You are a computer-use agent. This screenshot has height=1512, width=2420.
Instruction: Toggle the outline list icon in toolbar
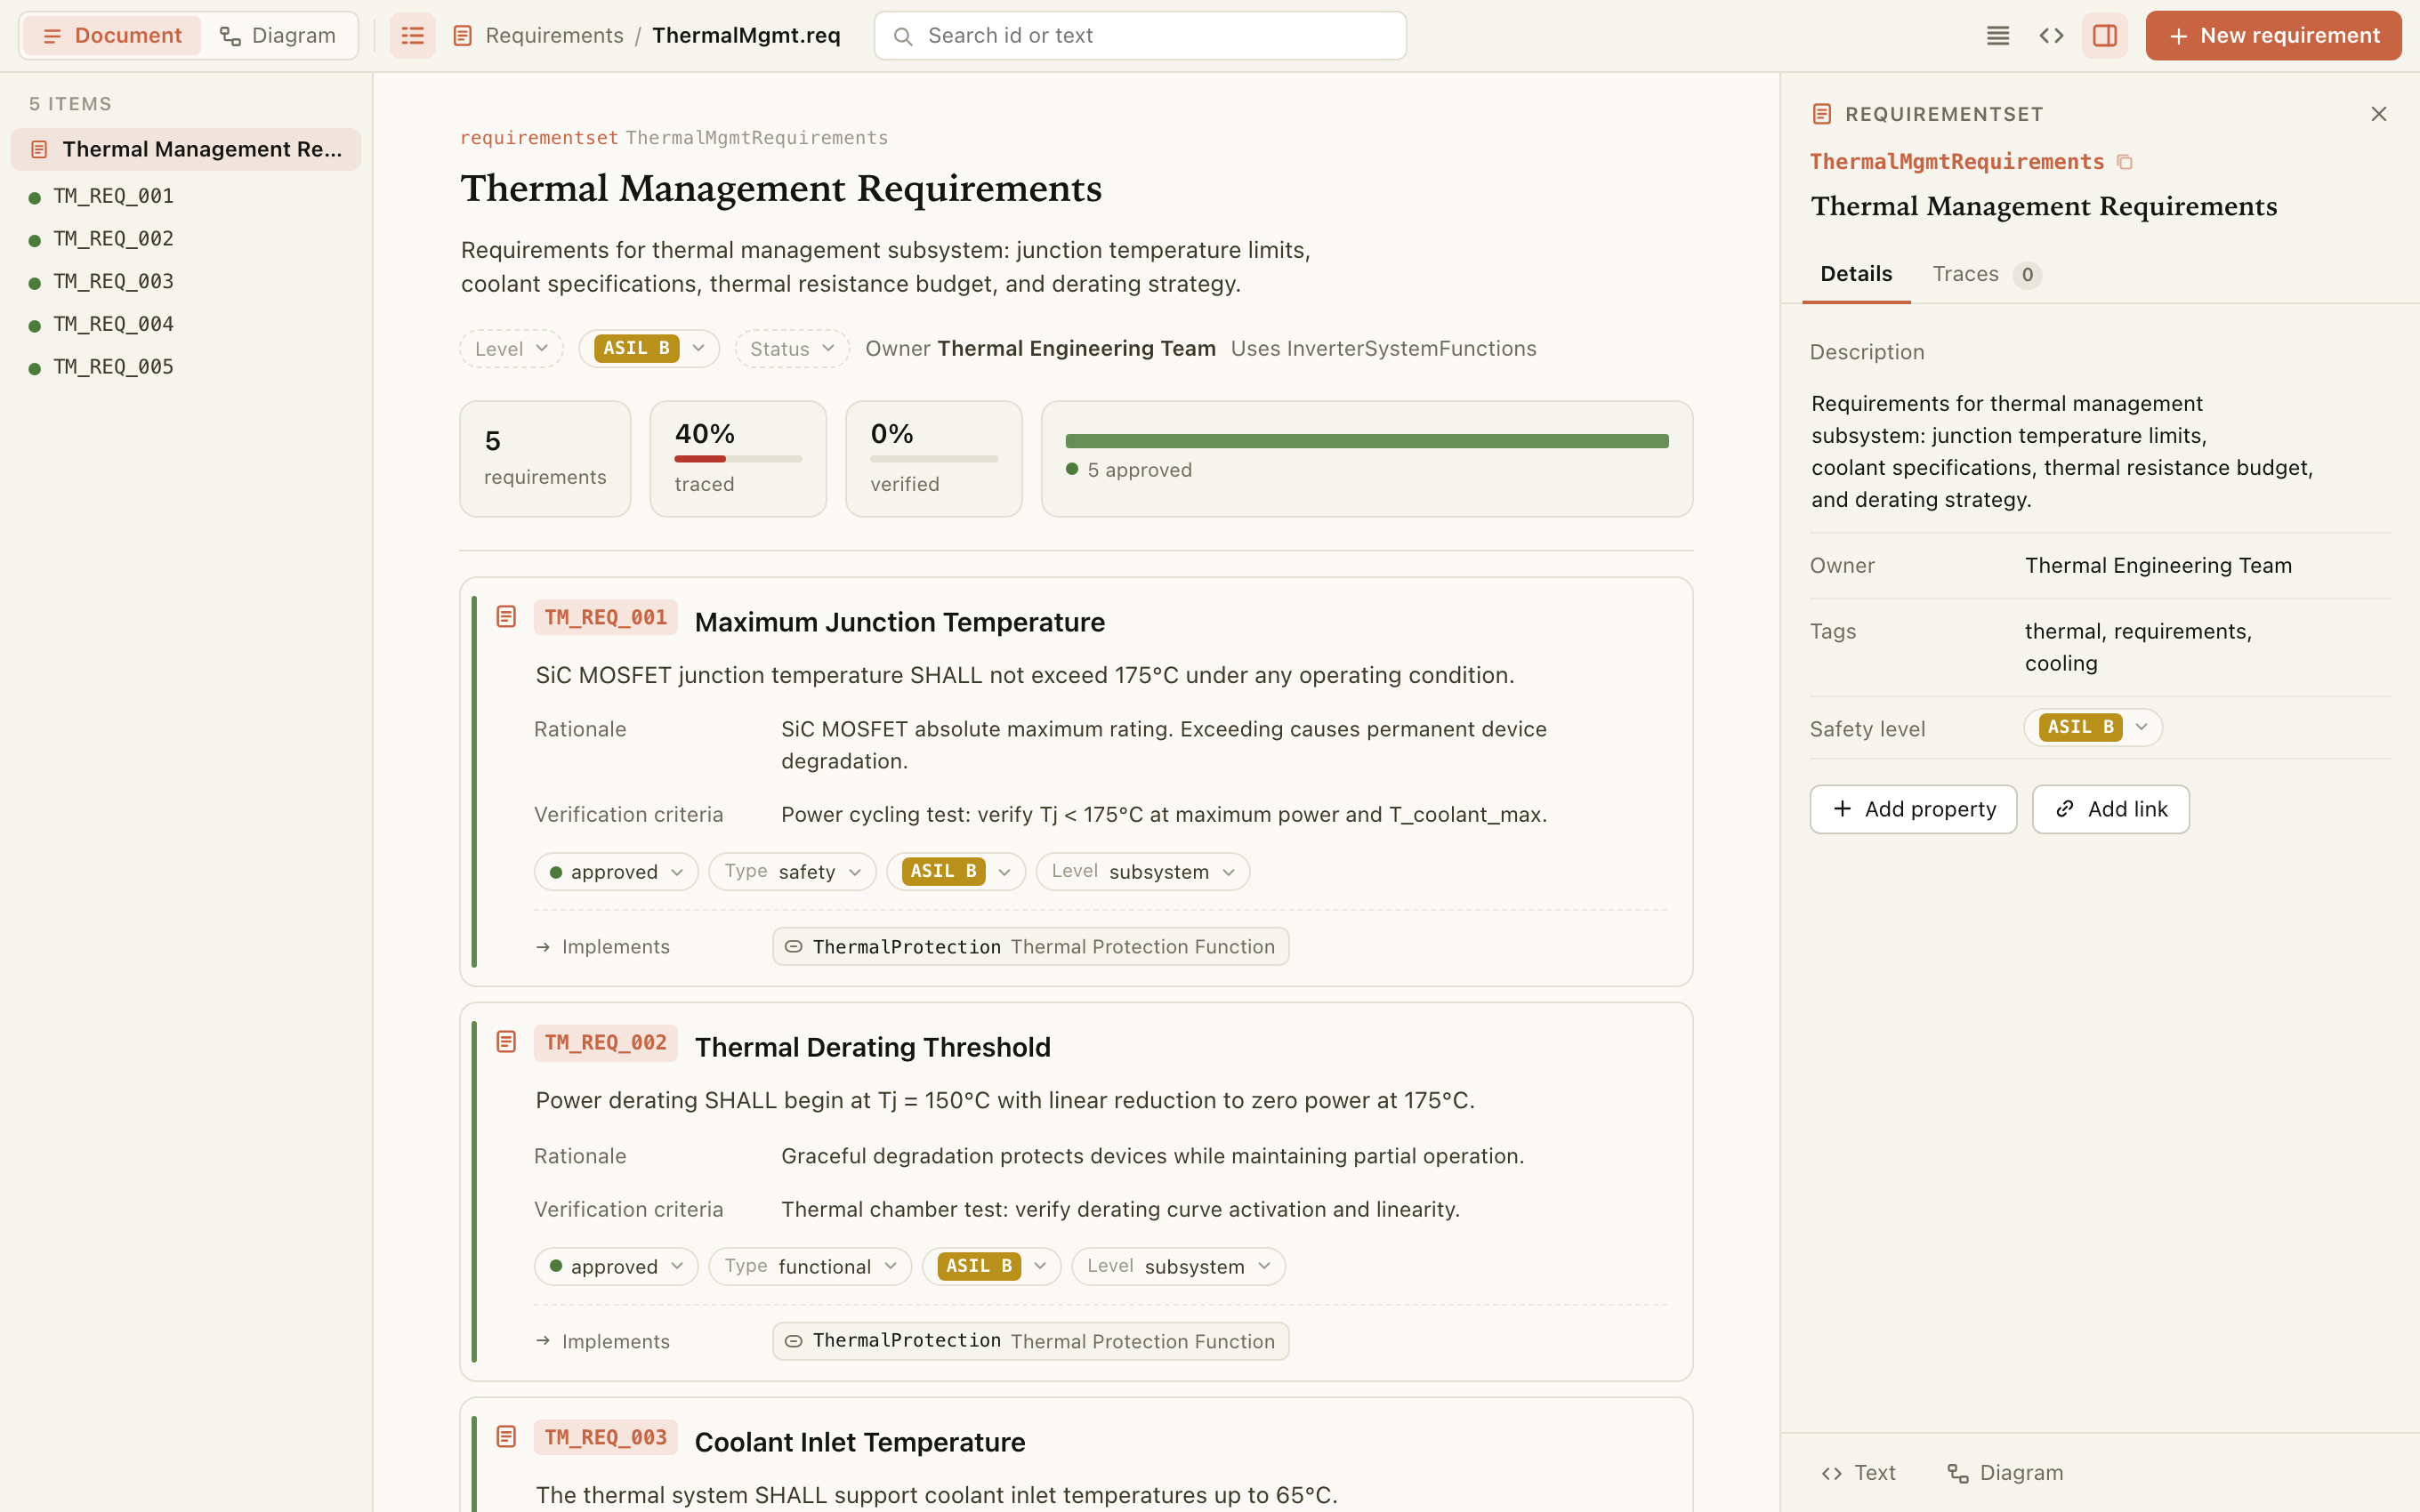point(412,36)
